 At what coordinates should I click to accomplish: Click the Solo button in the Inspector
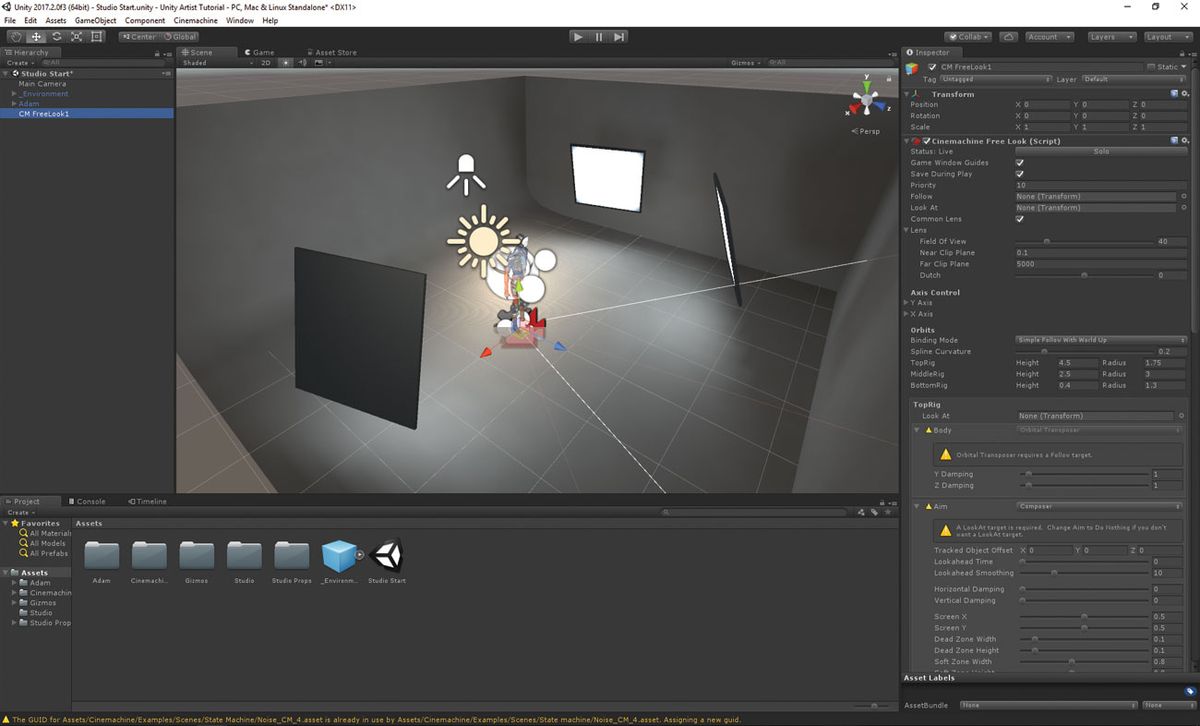1100,151
